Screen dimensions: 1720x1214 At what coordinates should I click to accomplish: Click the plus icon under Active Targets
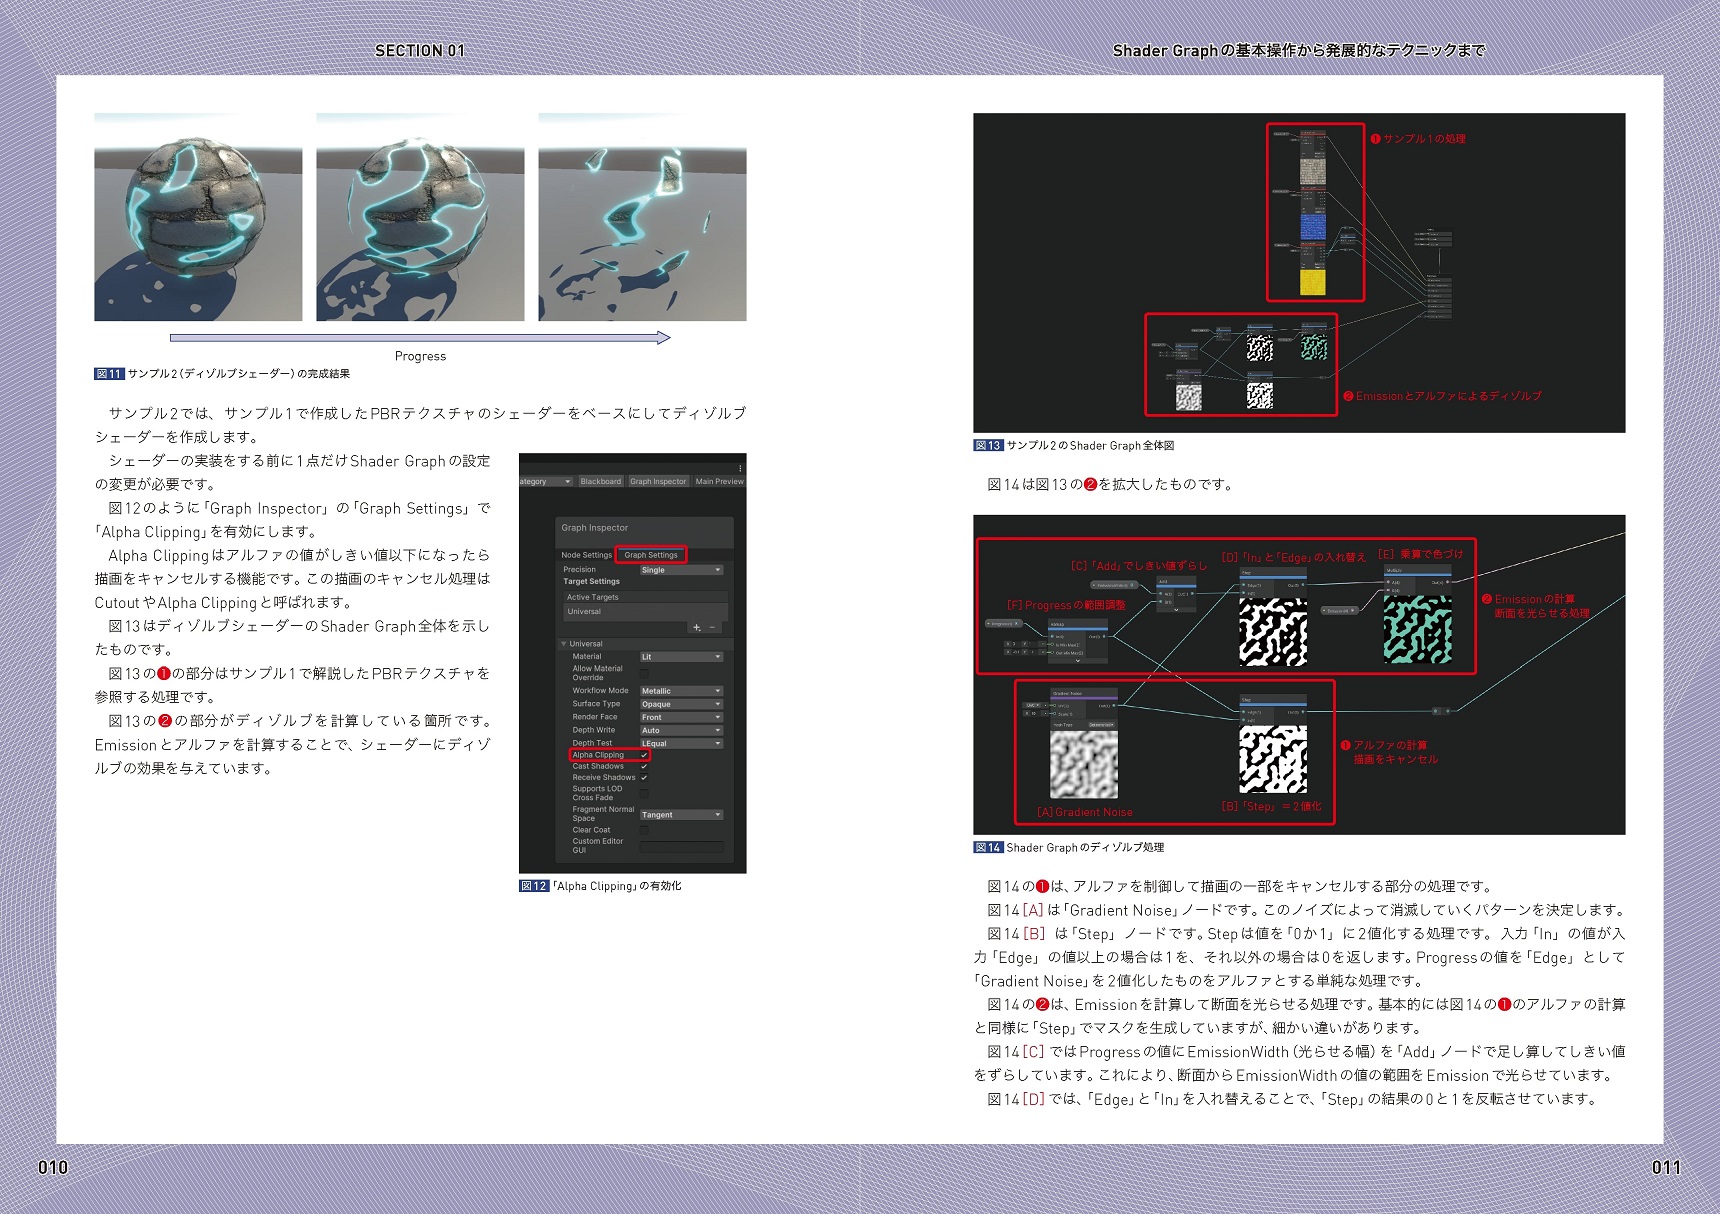coord(696,627)
